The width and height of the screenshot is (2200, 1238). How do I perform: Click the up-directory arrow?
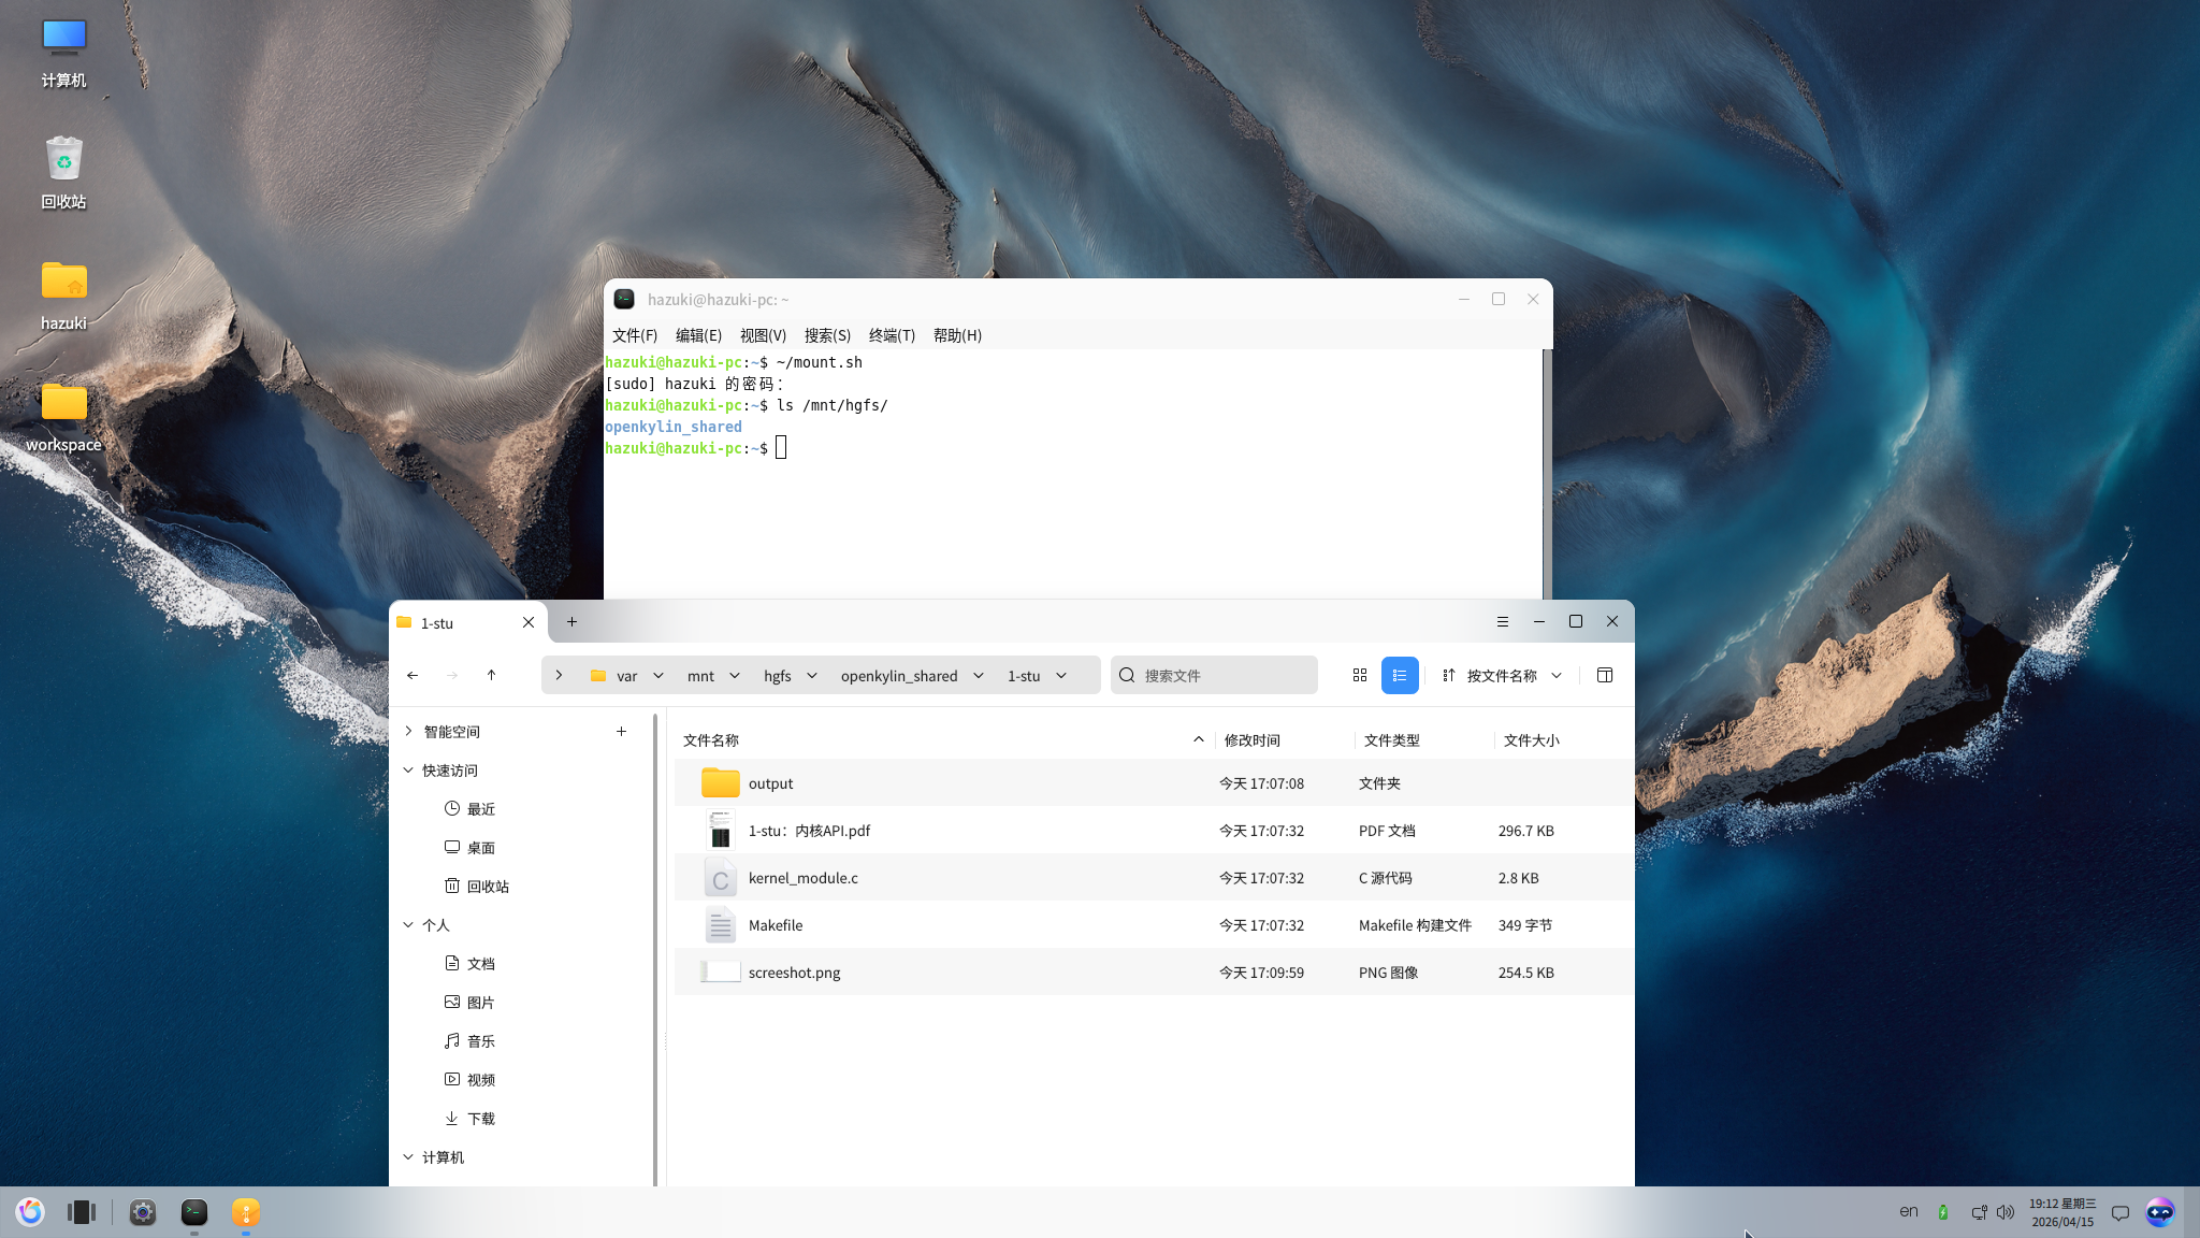[491, 675]
